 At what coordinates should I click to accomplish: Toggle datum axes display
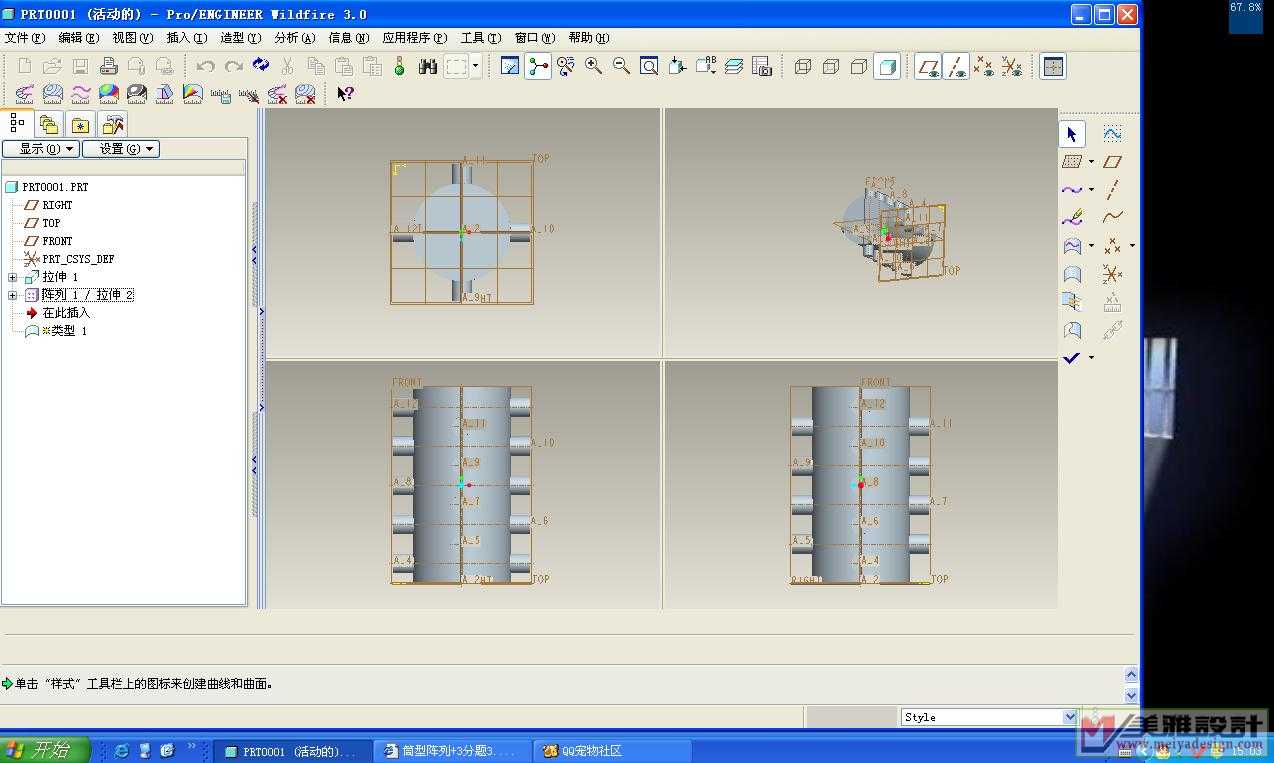coord(956,66)
